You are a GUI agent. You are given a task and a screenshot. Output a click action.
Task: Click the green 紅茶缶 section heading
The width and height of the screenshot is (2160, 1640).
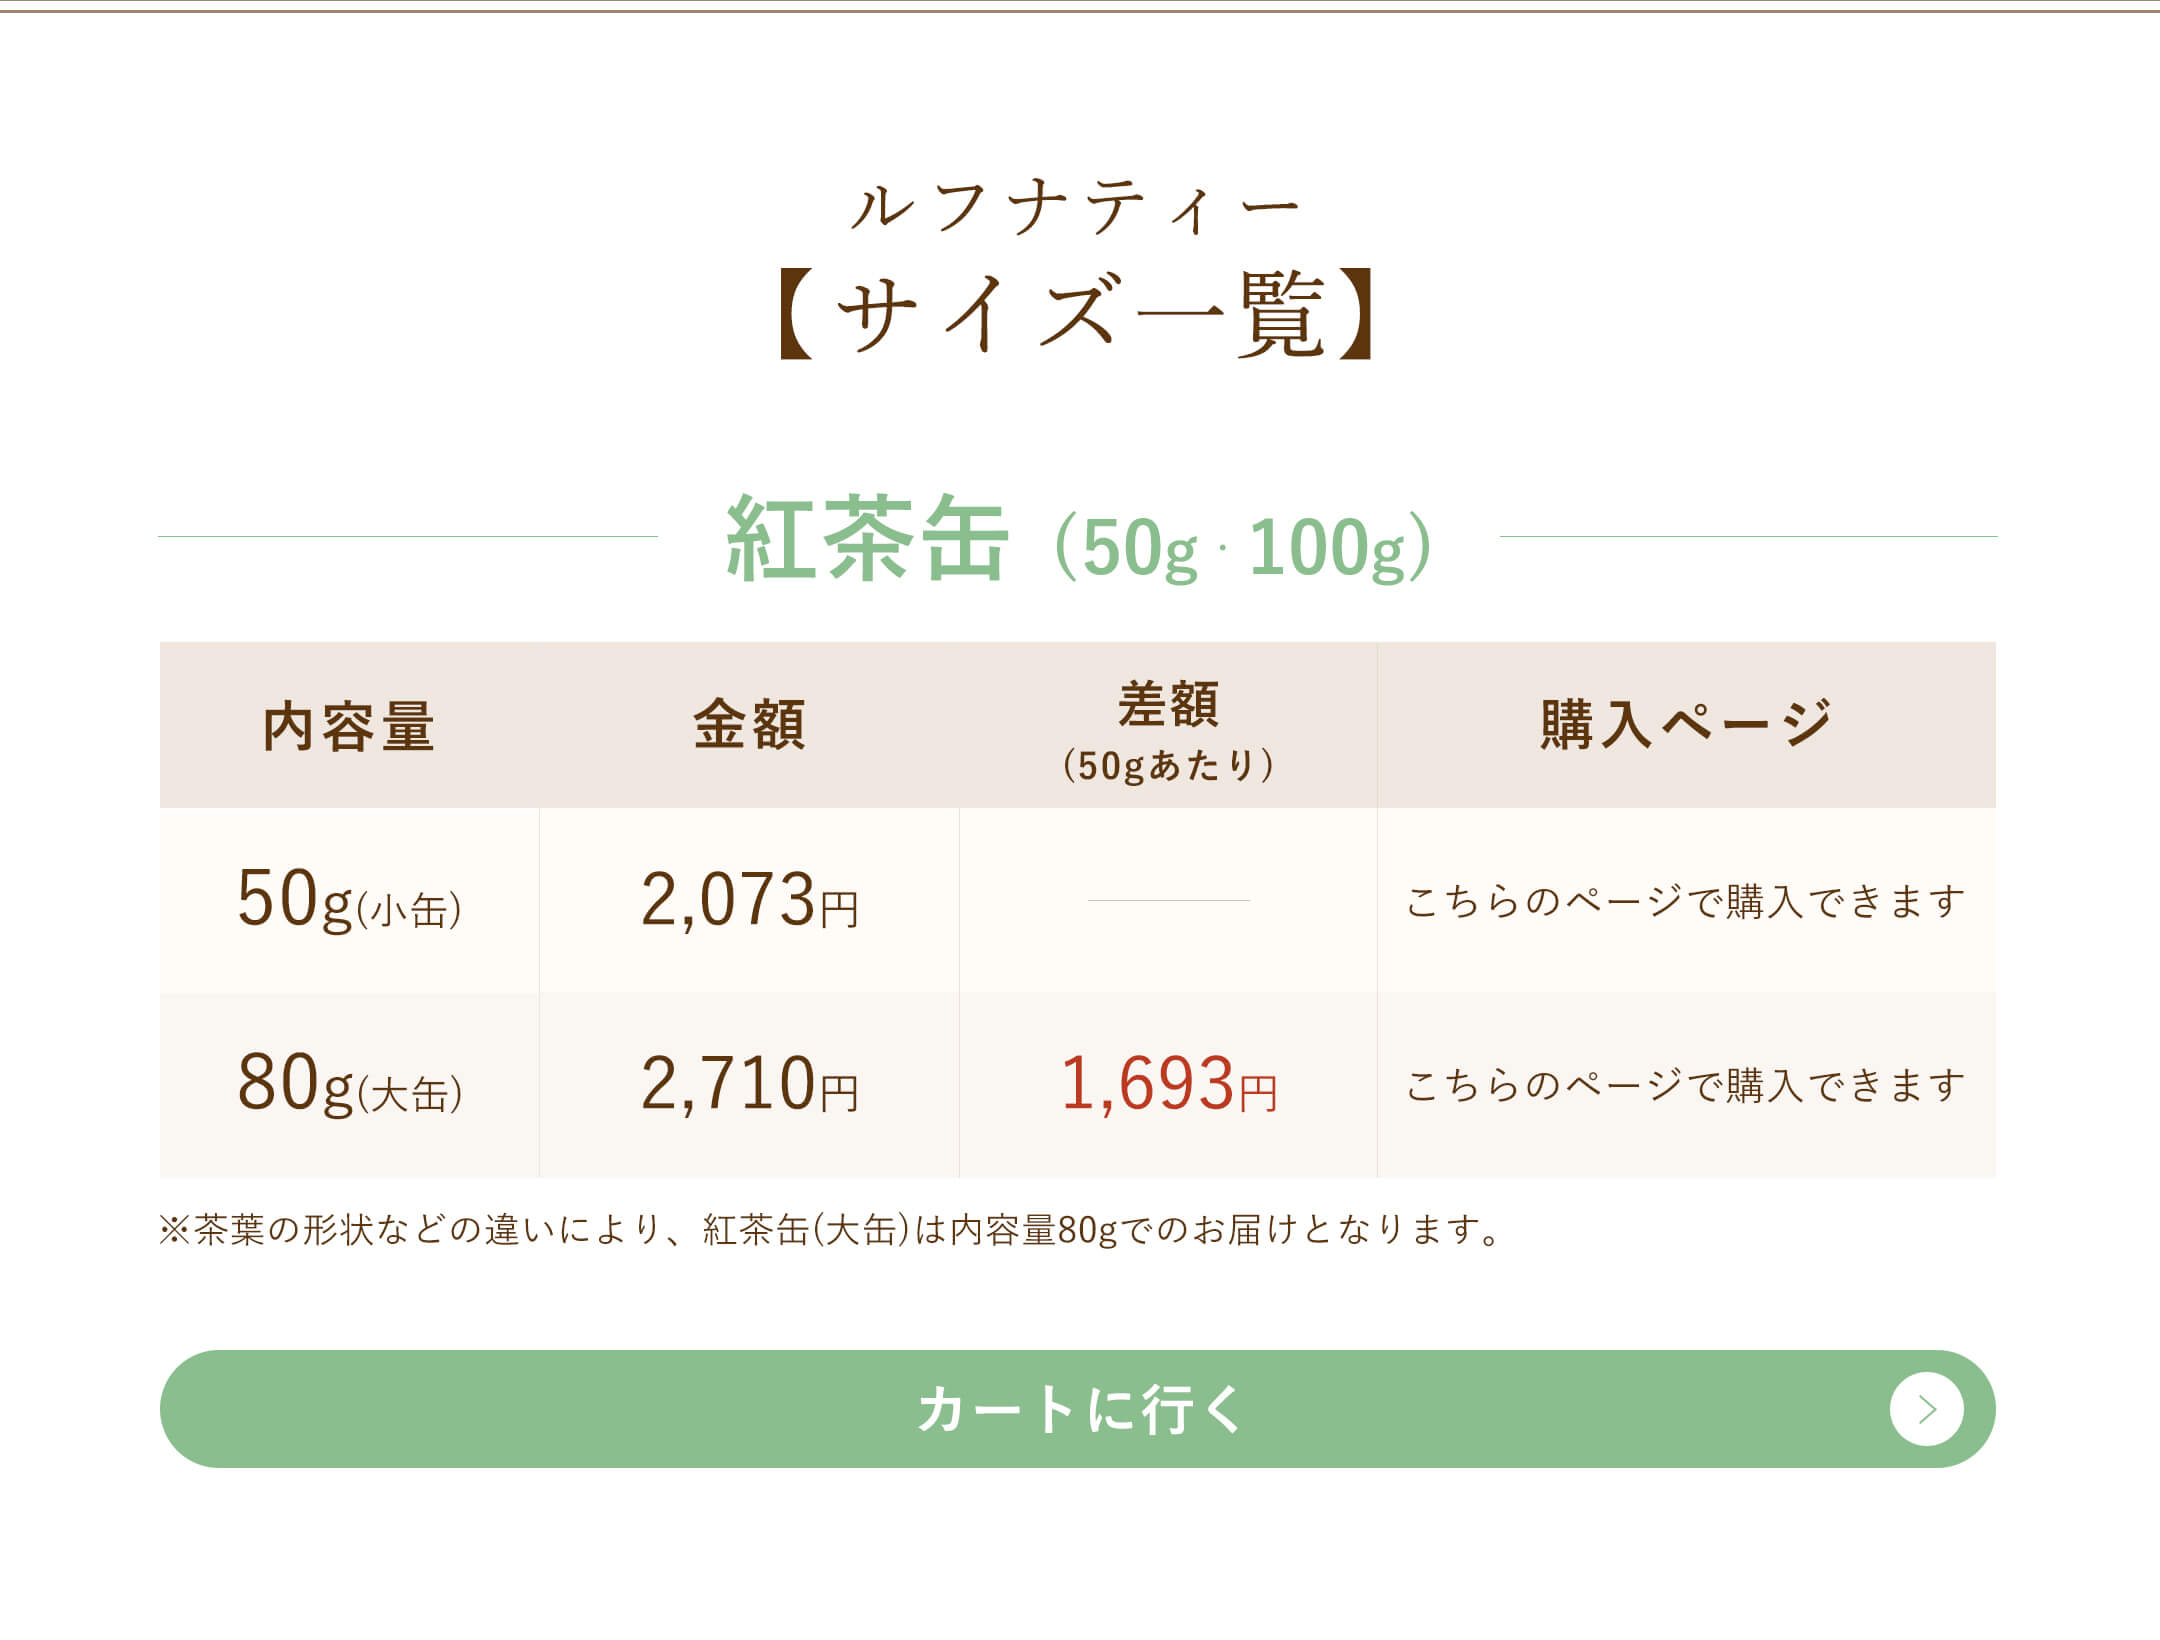(x=867, y=539)
